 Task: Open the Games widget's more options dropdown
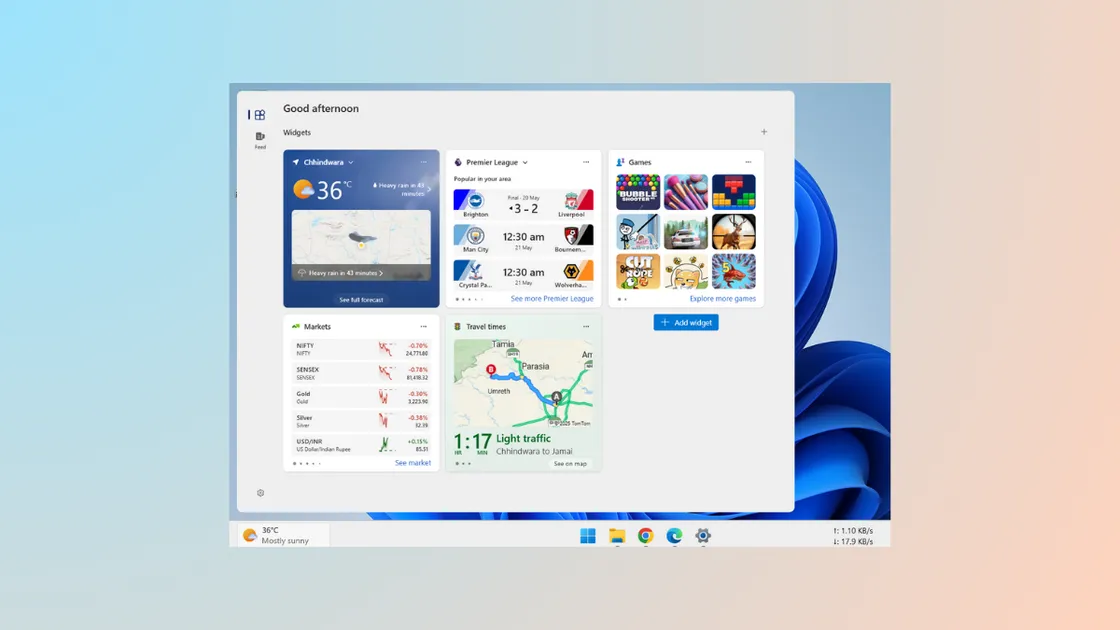(x=748, y=161)
